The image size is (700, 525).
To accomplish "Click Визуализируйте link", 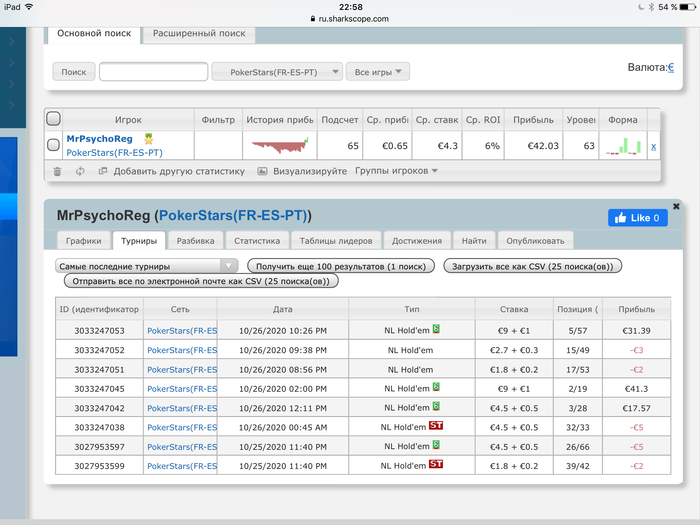I will (x=310, y=171).
